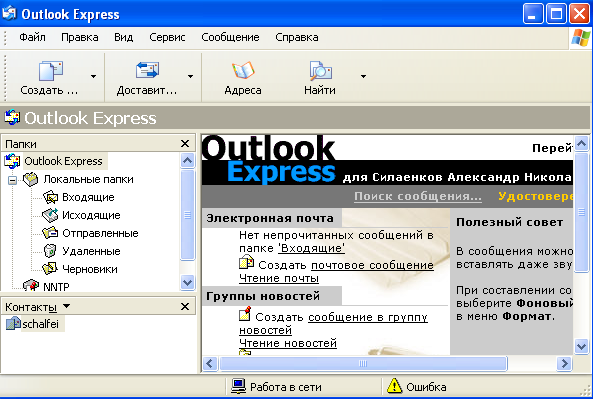The width and height of the screenshot is (593, 399).
Task: Click Outlook Express icon in folder banner
Action: [12, 117]
